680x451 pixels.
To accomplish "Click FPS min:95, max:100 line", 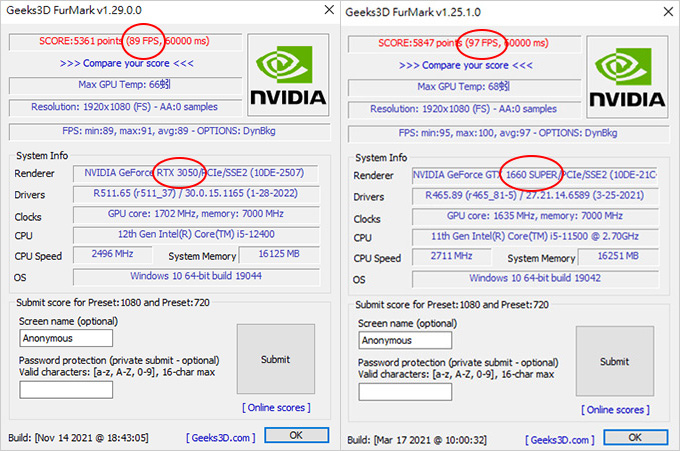I will click(508, 133).
